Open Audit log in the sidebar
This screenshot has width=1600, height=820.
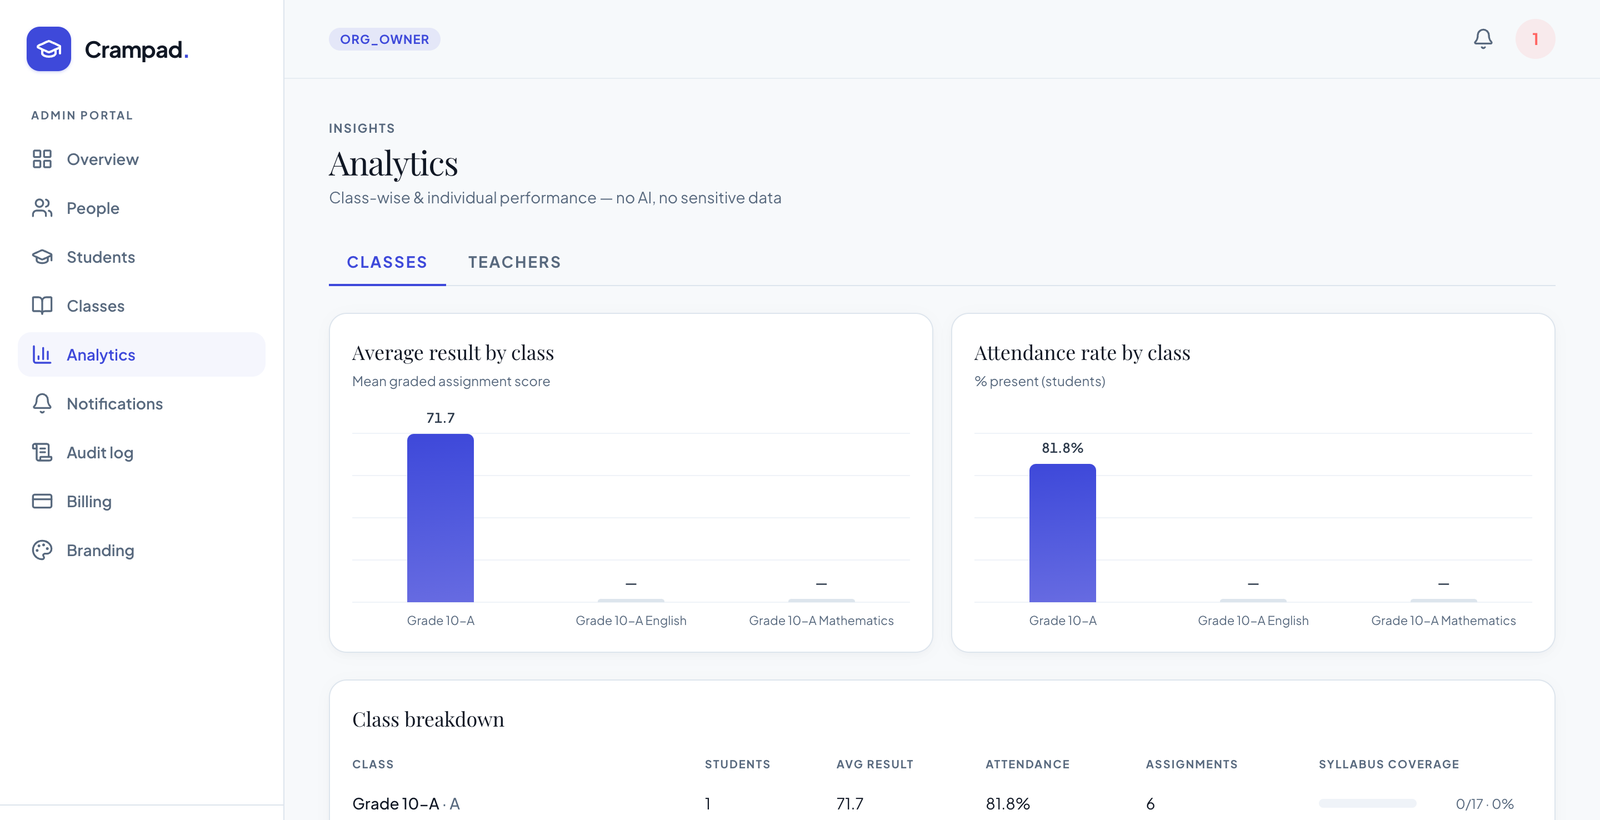142,453
